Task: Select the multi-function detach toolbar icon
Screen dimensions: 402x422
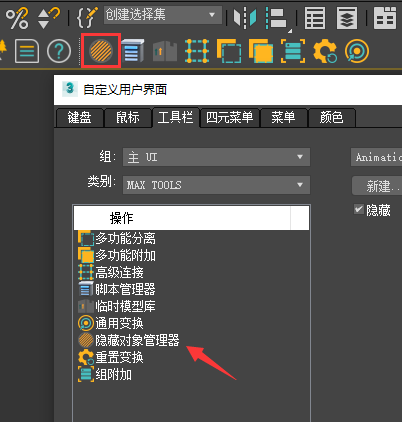Action: pos(229,51)
